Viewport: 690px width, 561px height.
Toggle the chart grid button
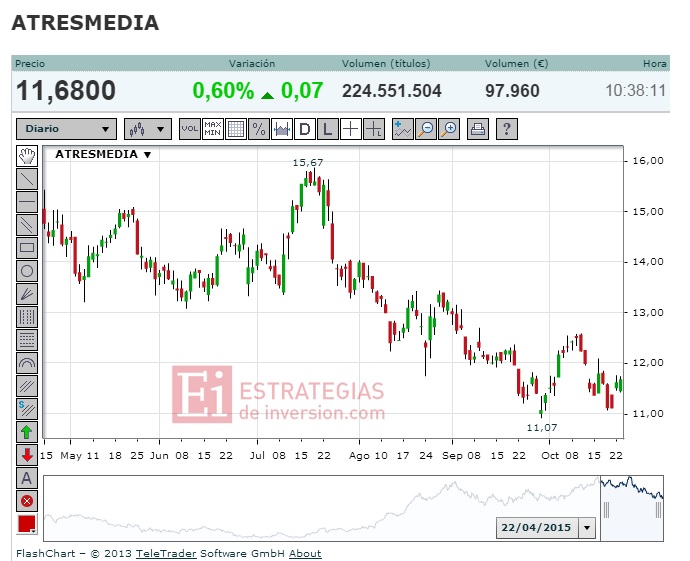point(236,129)
